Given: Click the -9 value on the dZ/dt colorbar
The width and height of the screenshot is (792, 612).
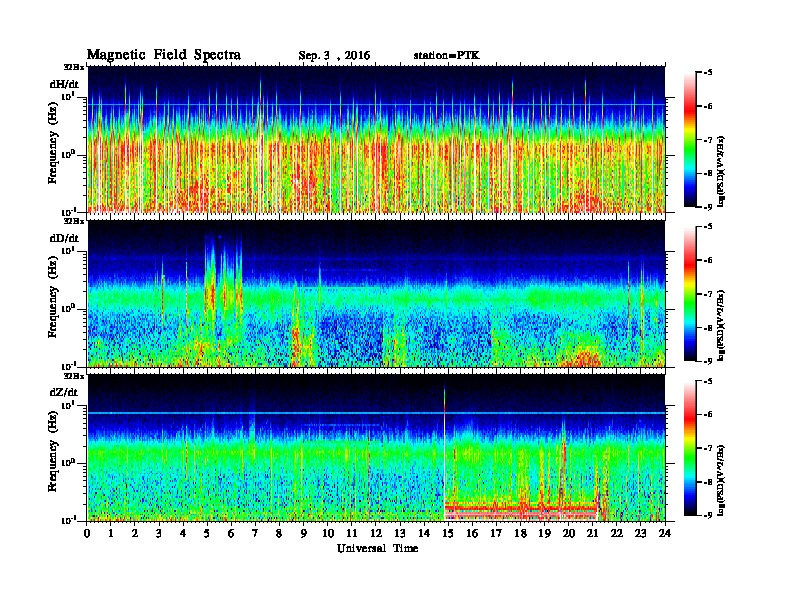Looking at the screenshot, I should tap(708, 515).
